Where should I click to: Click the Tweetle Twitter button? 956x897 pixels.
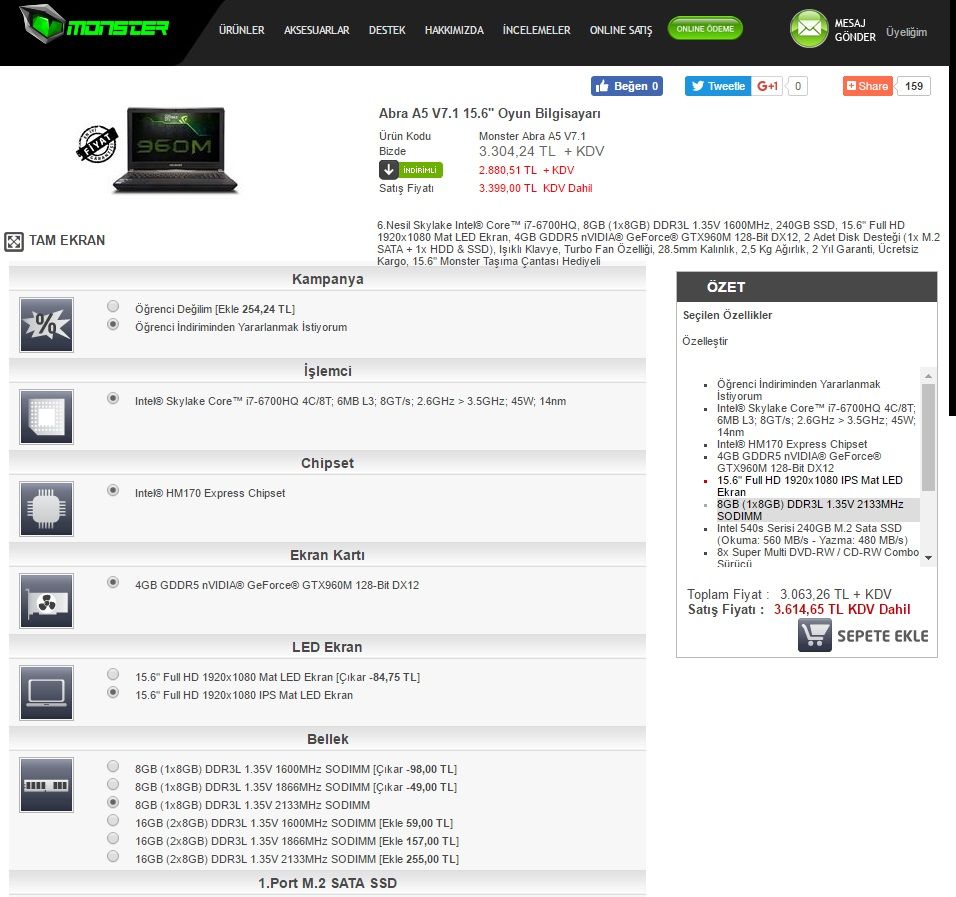[x=718, y=86]
